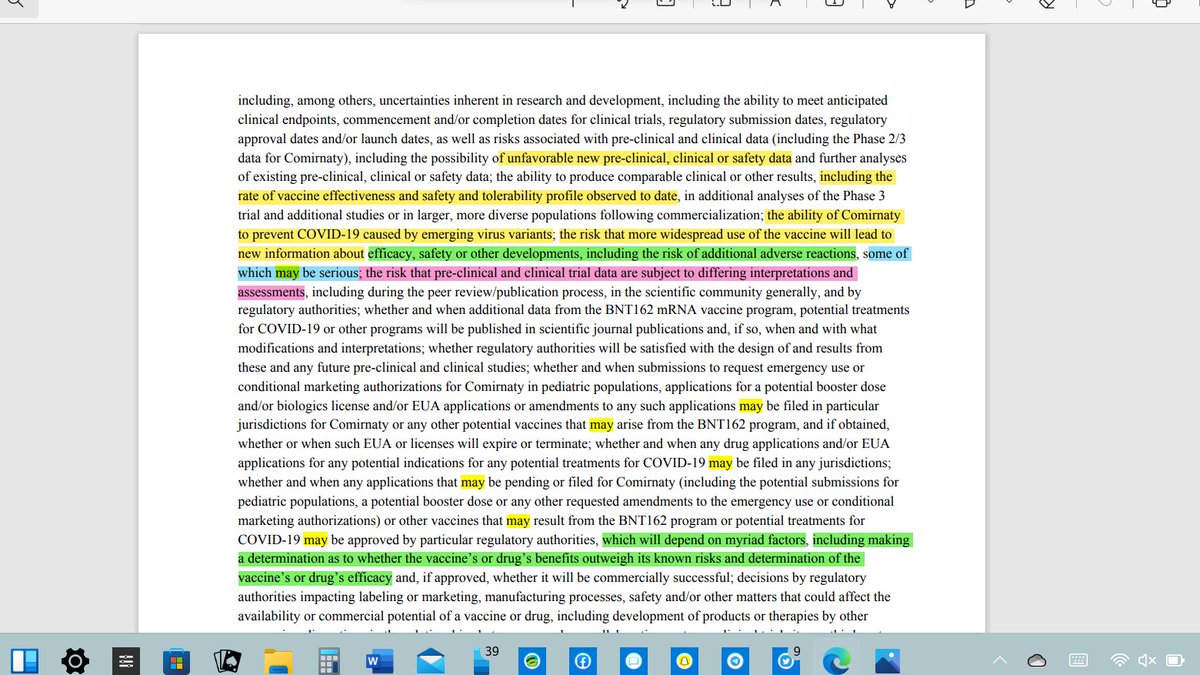Open the Facebook app on the taskbar
This screenshot has height=675, width=1200.
click(x=582, y=662)
